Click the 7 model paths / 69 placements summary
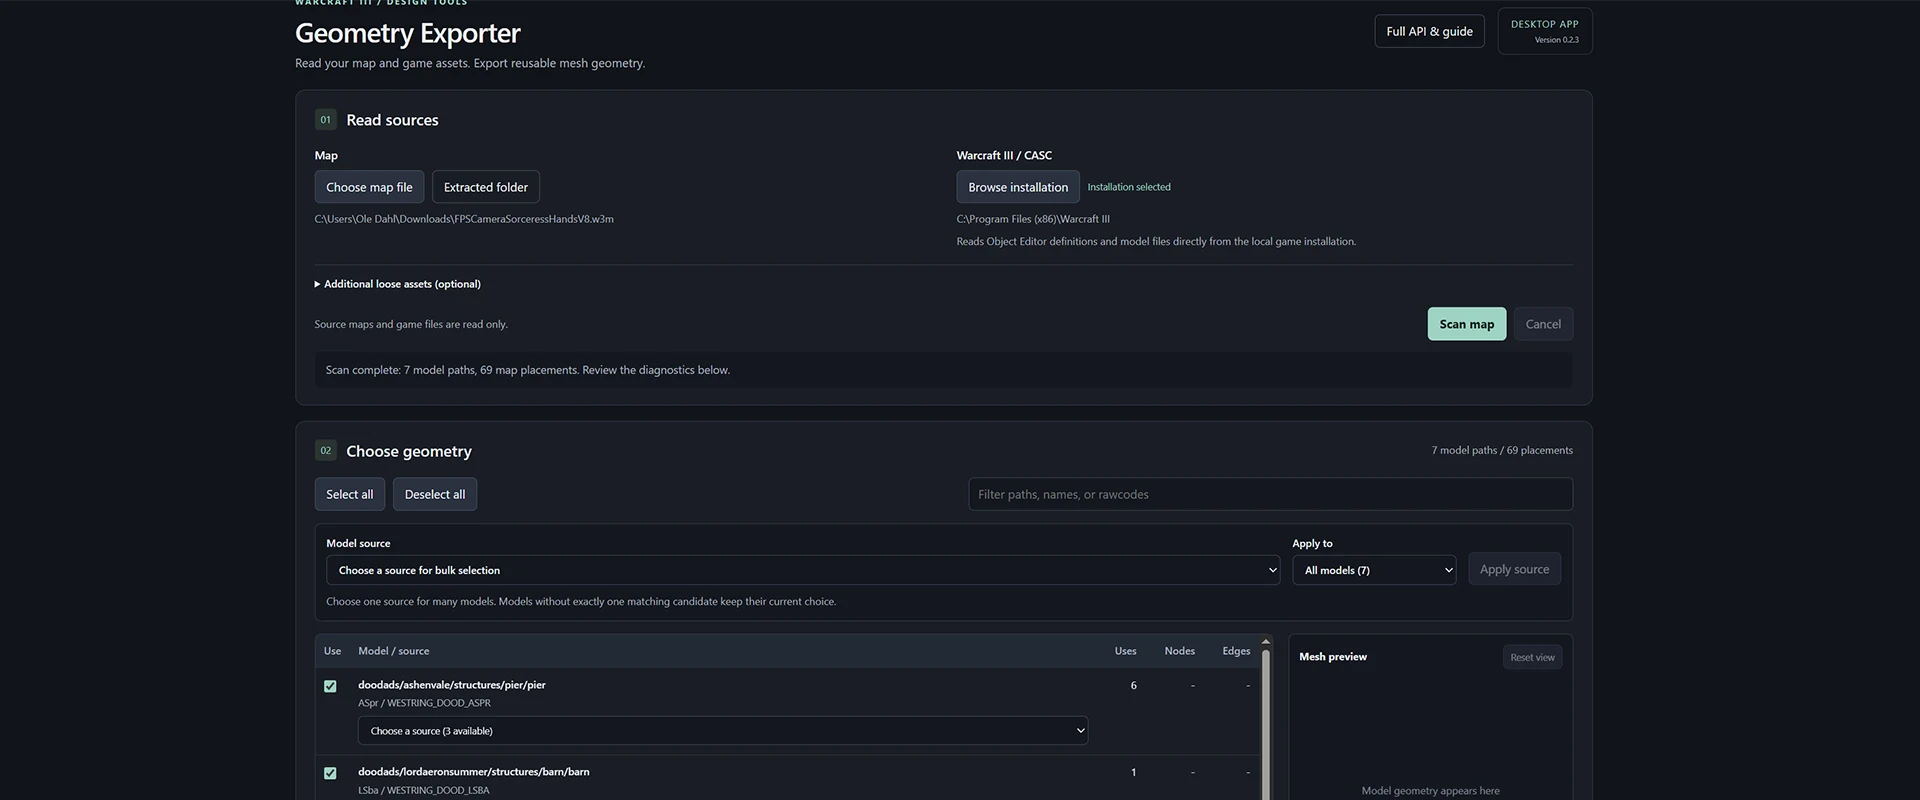 click(x=1502, y=450)
